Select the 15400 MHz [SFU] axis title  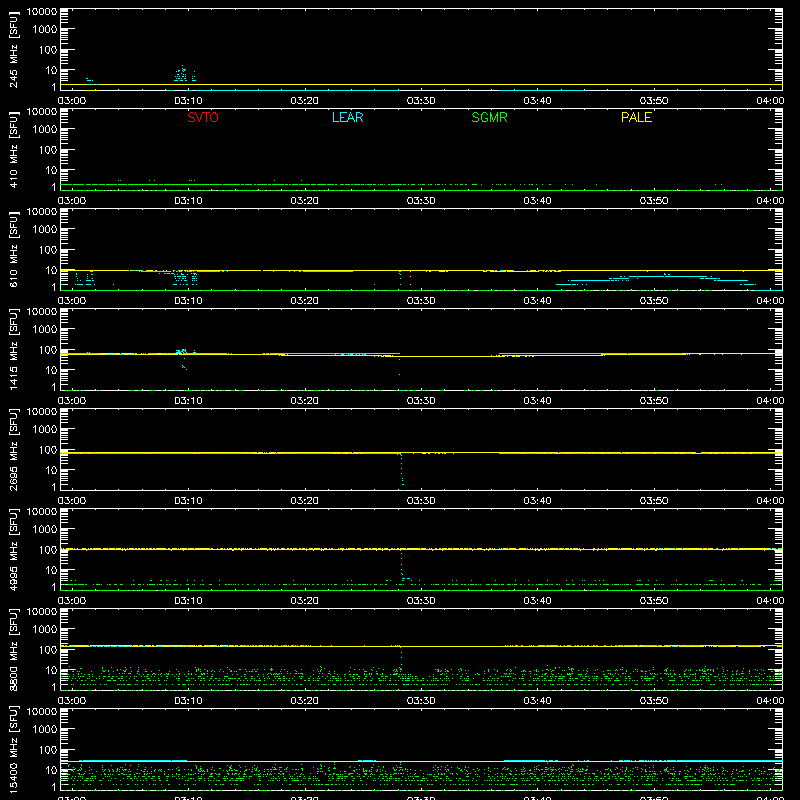point(13,750)
